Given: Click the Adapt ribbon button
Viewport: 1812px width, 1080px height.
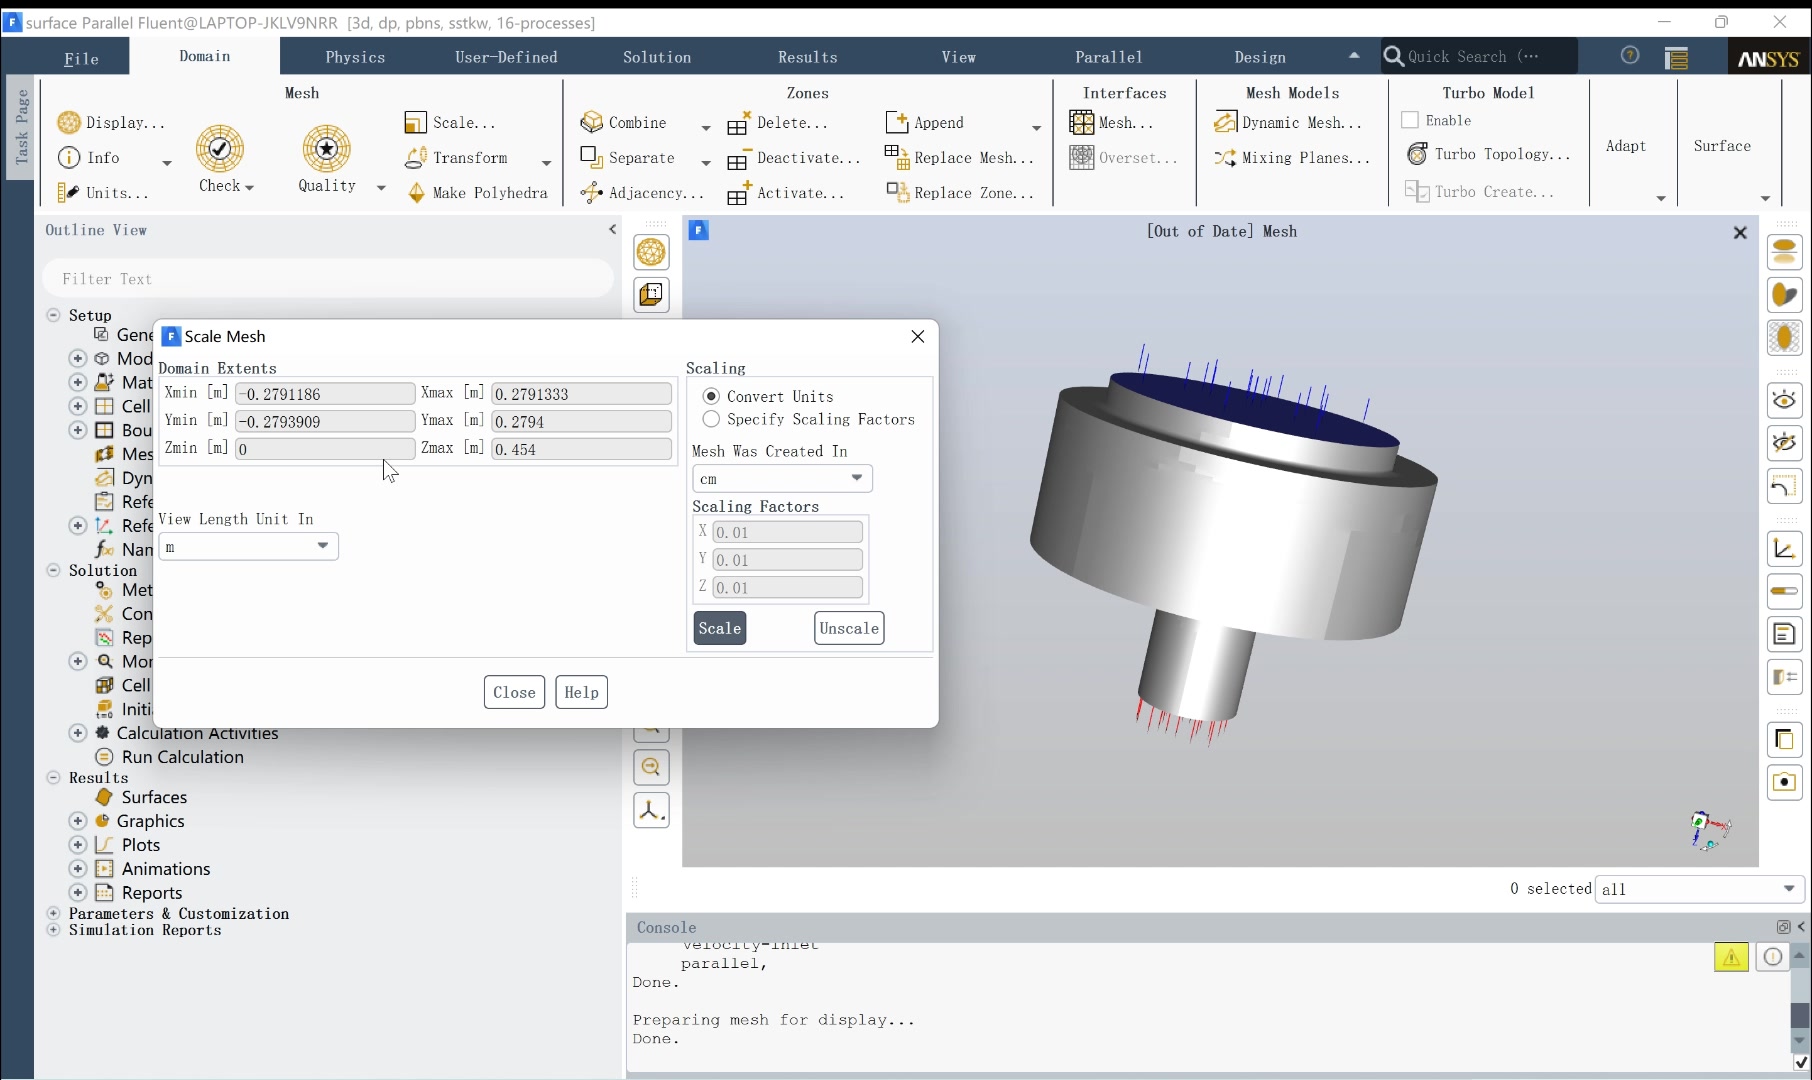Looking at the screenshot, I should (1626, 146).
